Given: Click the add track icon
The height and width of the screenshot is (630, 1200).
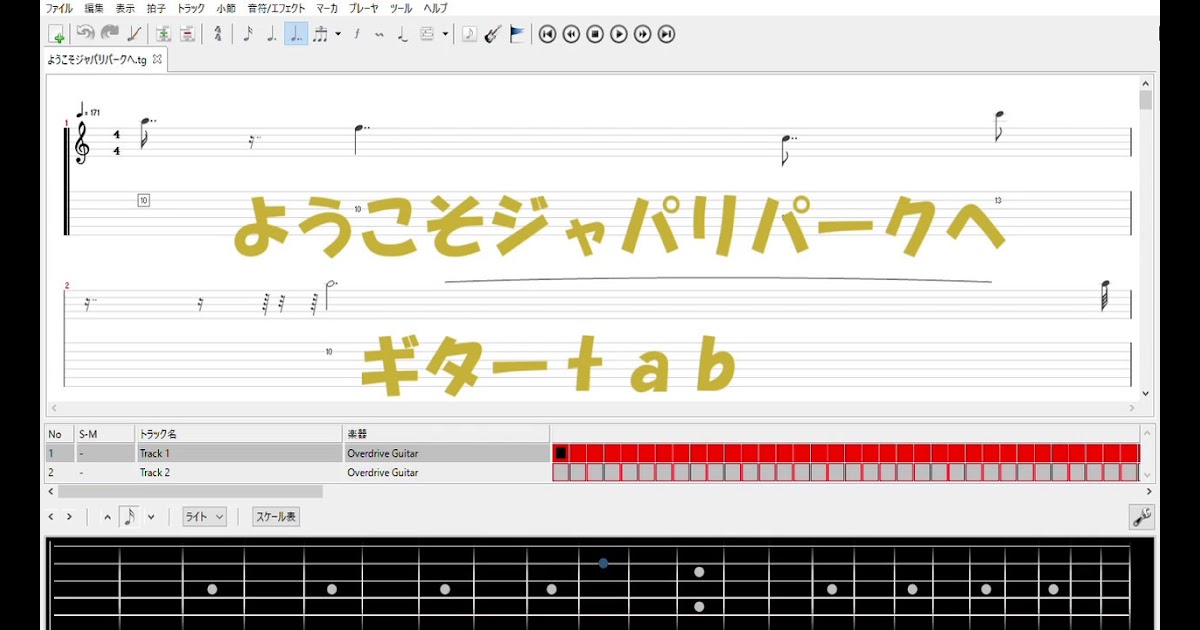Looking at the screenshot, I should pyautogui.click(x=163, y=34).
